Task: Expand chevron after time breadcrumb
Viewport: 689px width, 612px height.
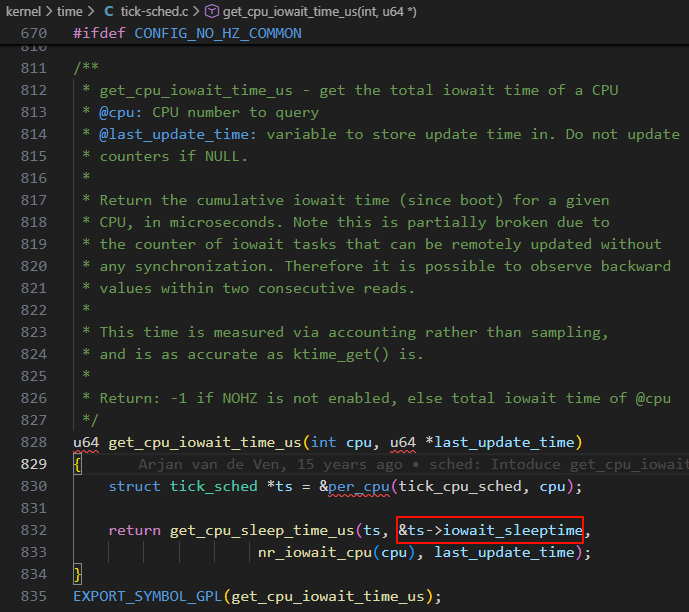Action: pos(91,11)
